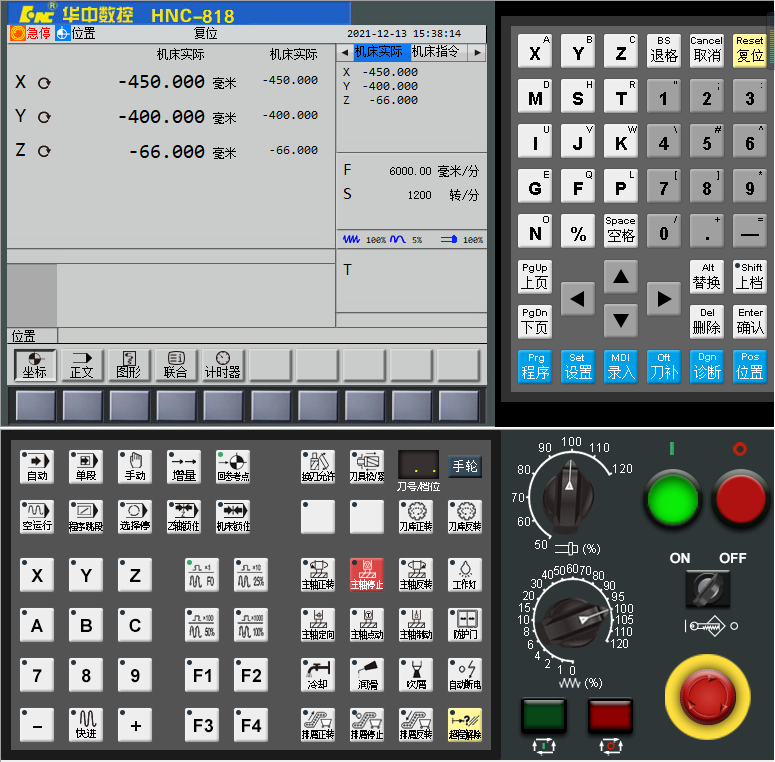
Task: Turn the ON/OFF key switch
Action: click(x=707, y=589)
